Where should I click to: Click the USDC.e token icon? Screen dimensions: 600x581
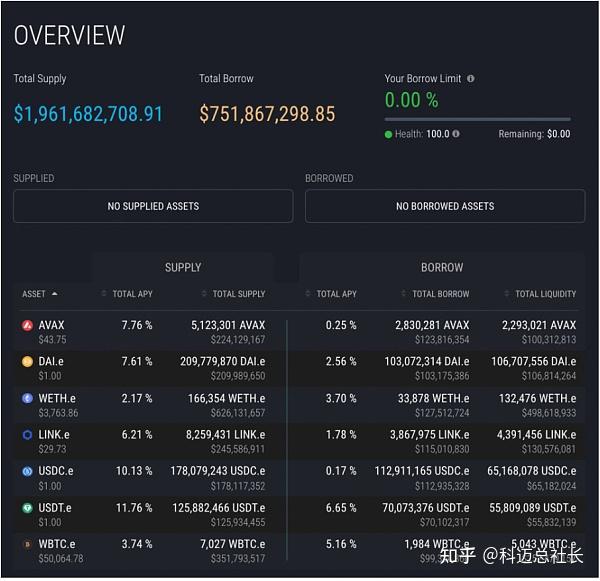point(27,471)
